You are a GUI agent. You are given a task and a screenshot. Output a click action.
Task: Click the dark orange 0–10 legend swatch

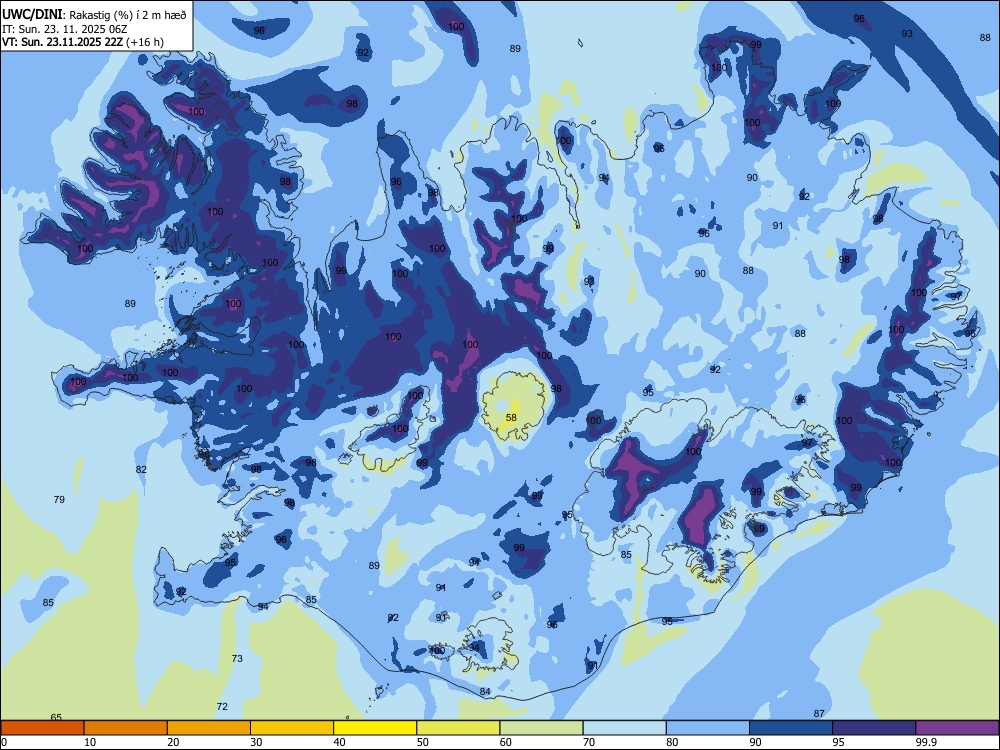[x=42, y=728]
